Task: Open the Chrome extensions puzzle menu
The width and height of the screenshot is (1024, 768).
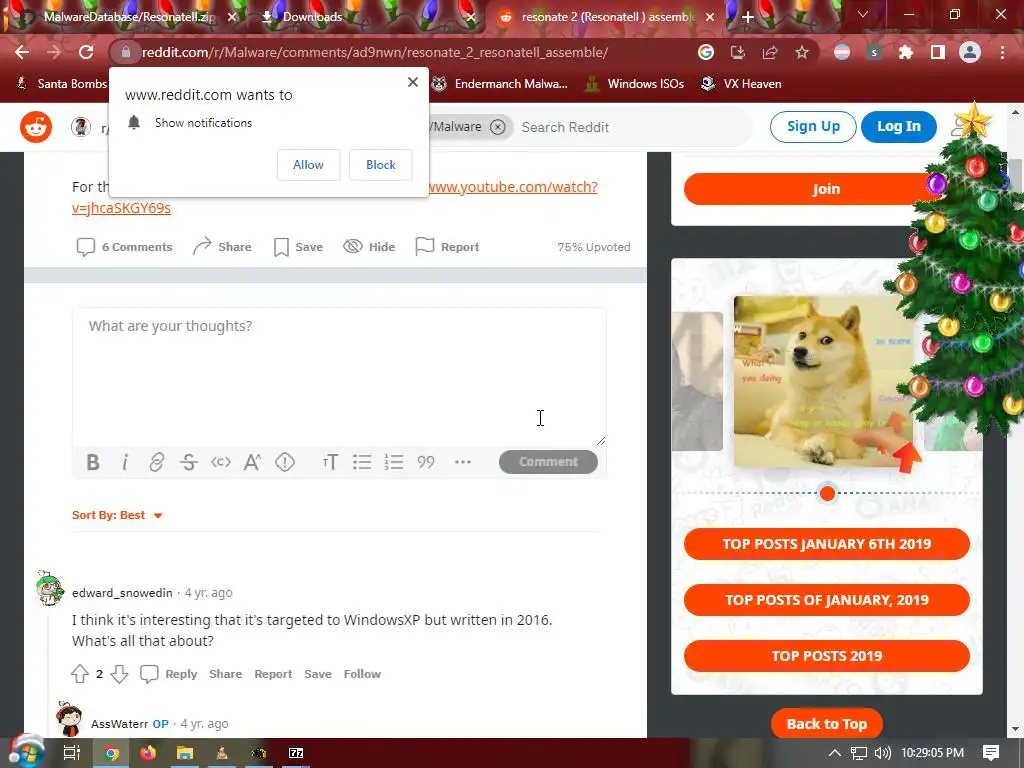Action: pos(906,52)
